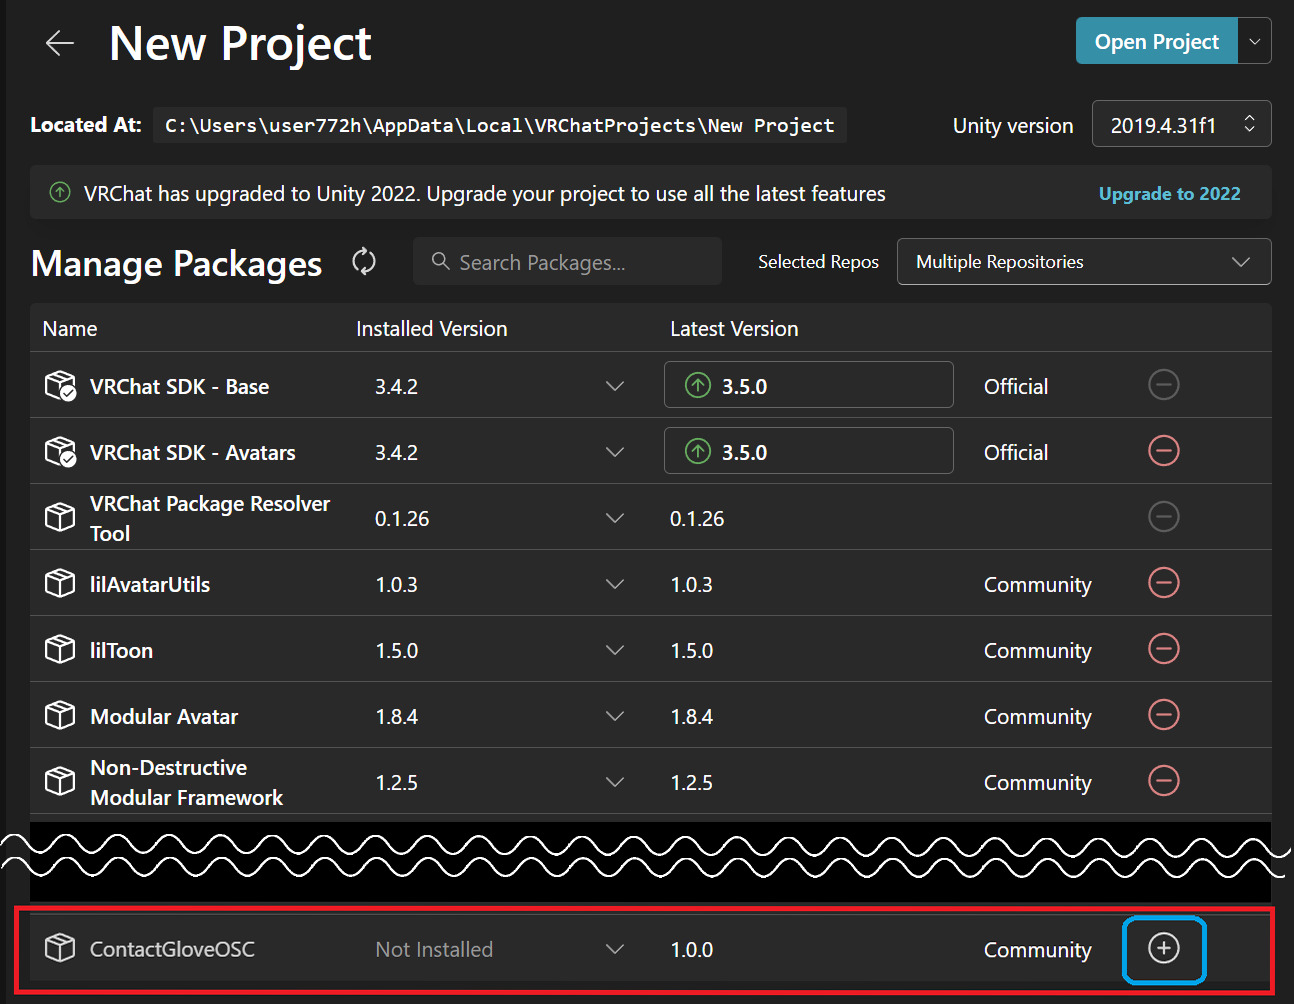Image resolution: width=1294 pixels, height=1004 pixels.
Task: Open version dropdown for VRChat Package Resolver Tool
Action: pyautogui.click(x=615, y=518)
